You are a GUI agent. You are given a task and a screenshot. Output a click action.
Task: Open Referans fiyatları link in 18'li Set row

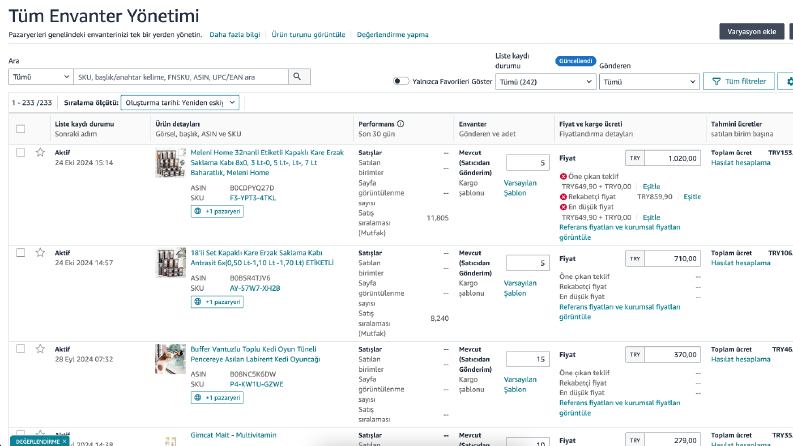click(x=620, y=311)
